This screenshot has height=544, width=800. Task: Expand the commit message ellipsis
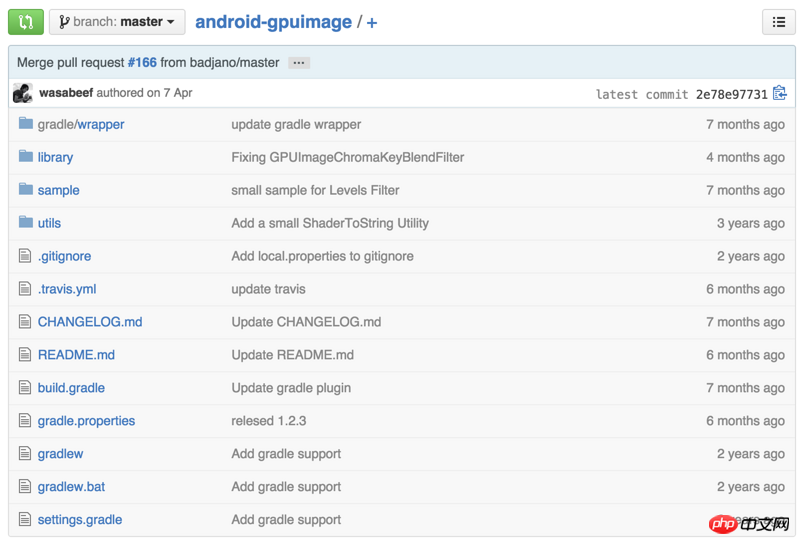pos(298,62)
